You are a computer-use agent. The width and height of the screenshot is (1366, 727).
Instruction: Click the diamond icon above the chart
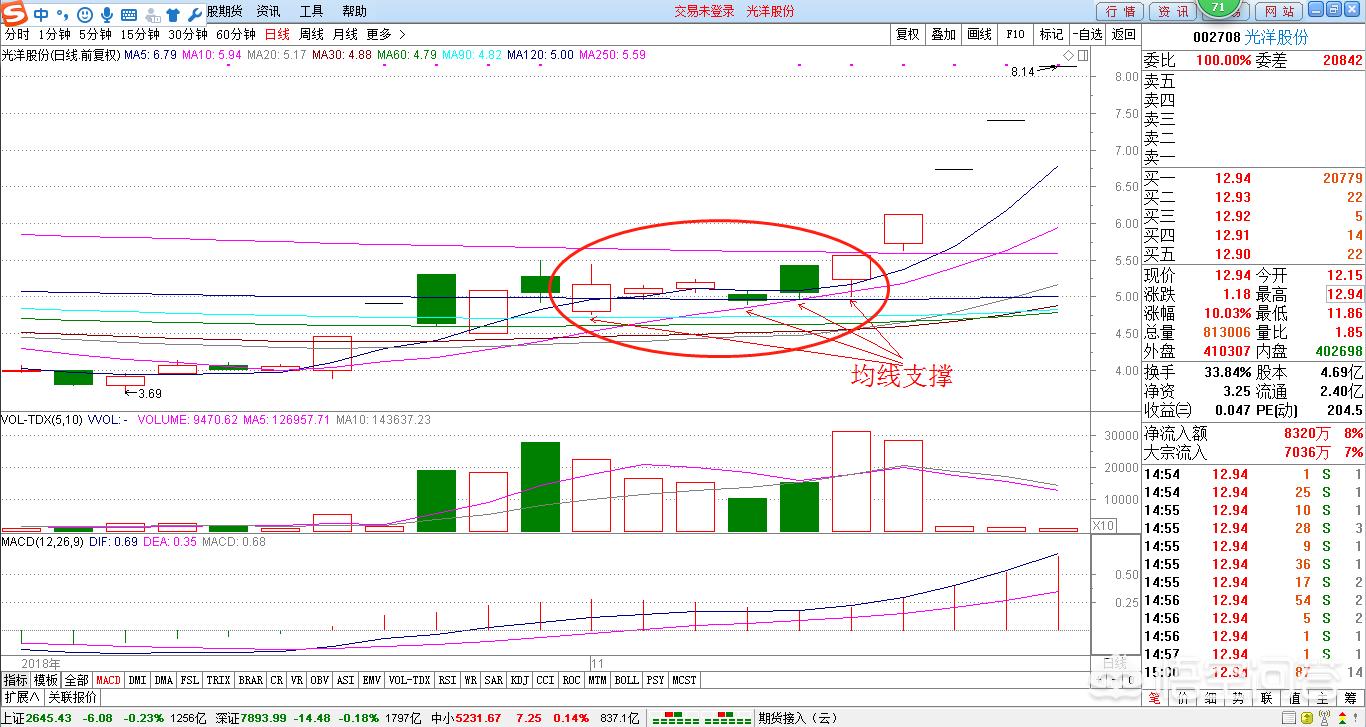[x=1068, y=55]
